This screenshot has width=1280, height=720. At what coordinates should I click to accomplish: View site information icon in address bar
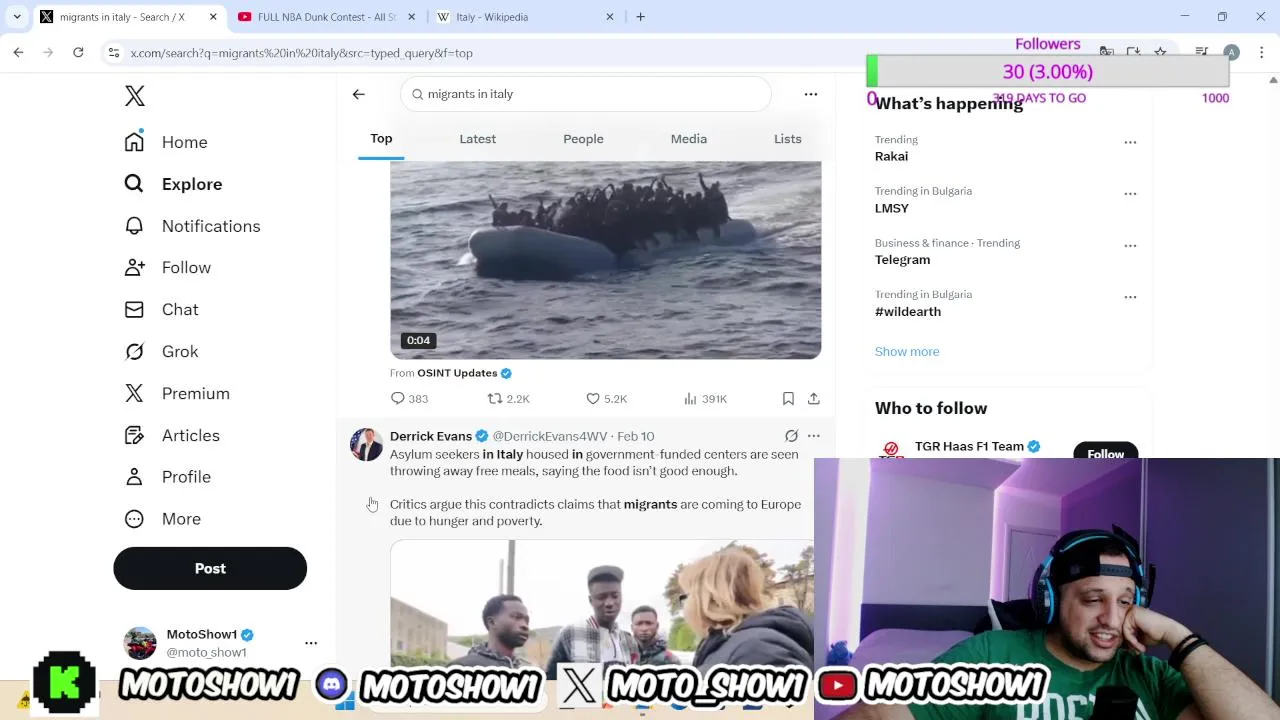tap(115, 53)
